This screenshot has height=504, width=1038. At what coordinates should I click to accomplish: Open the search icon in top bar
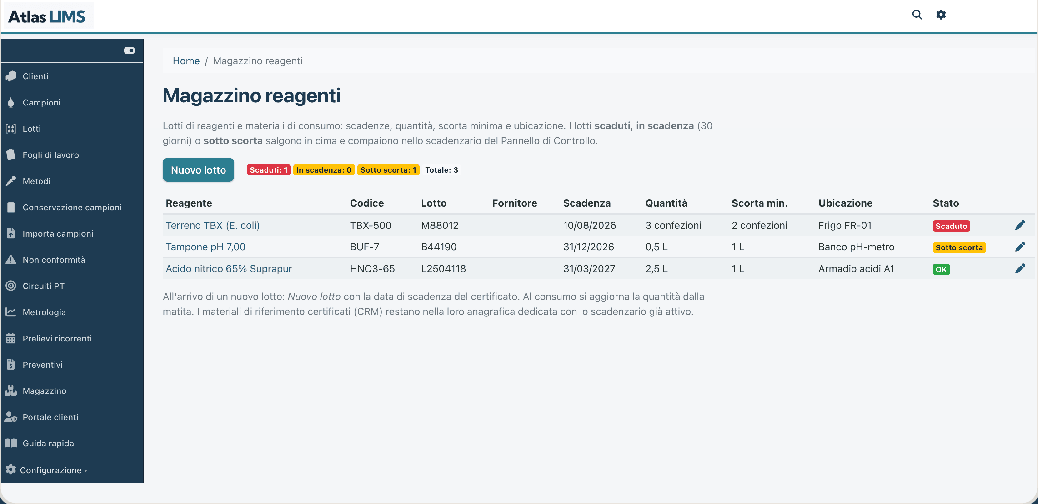pyautogui.click(x=917, y=15)
